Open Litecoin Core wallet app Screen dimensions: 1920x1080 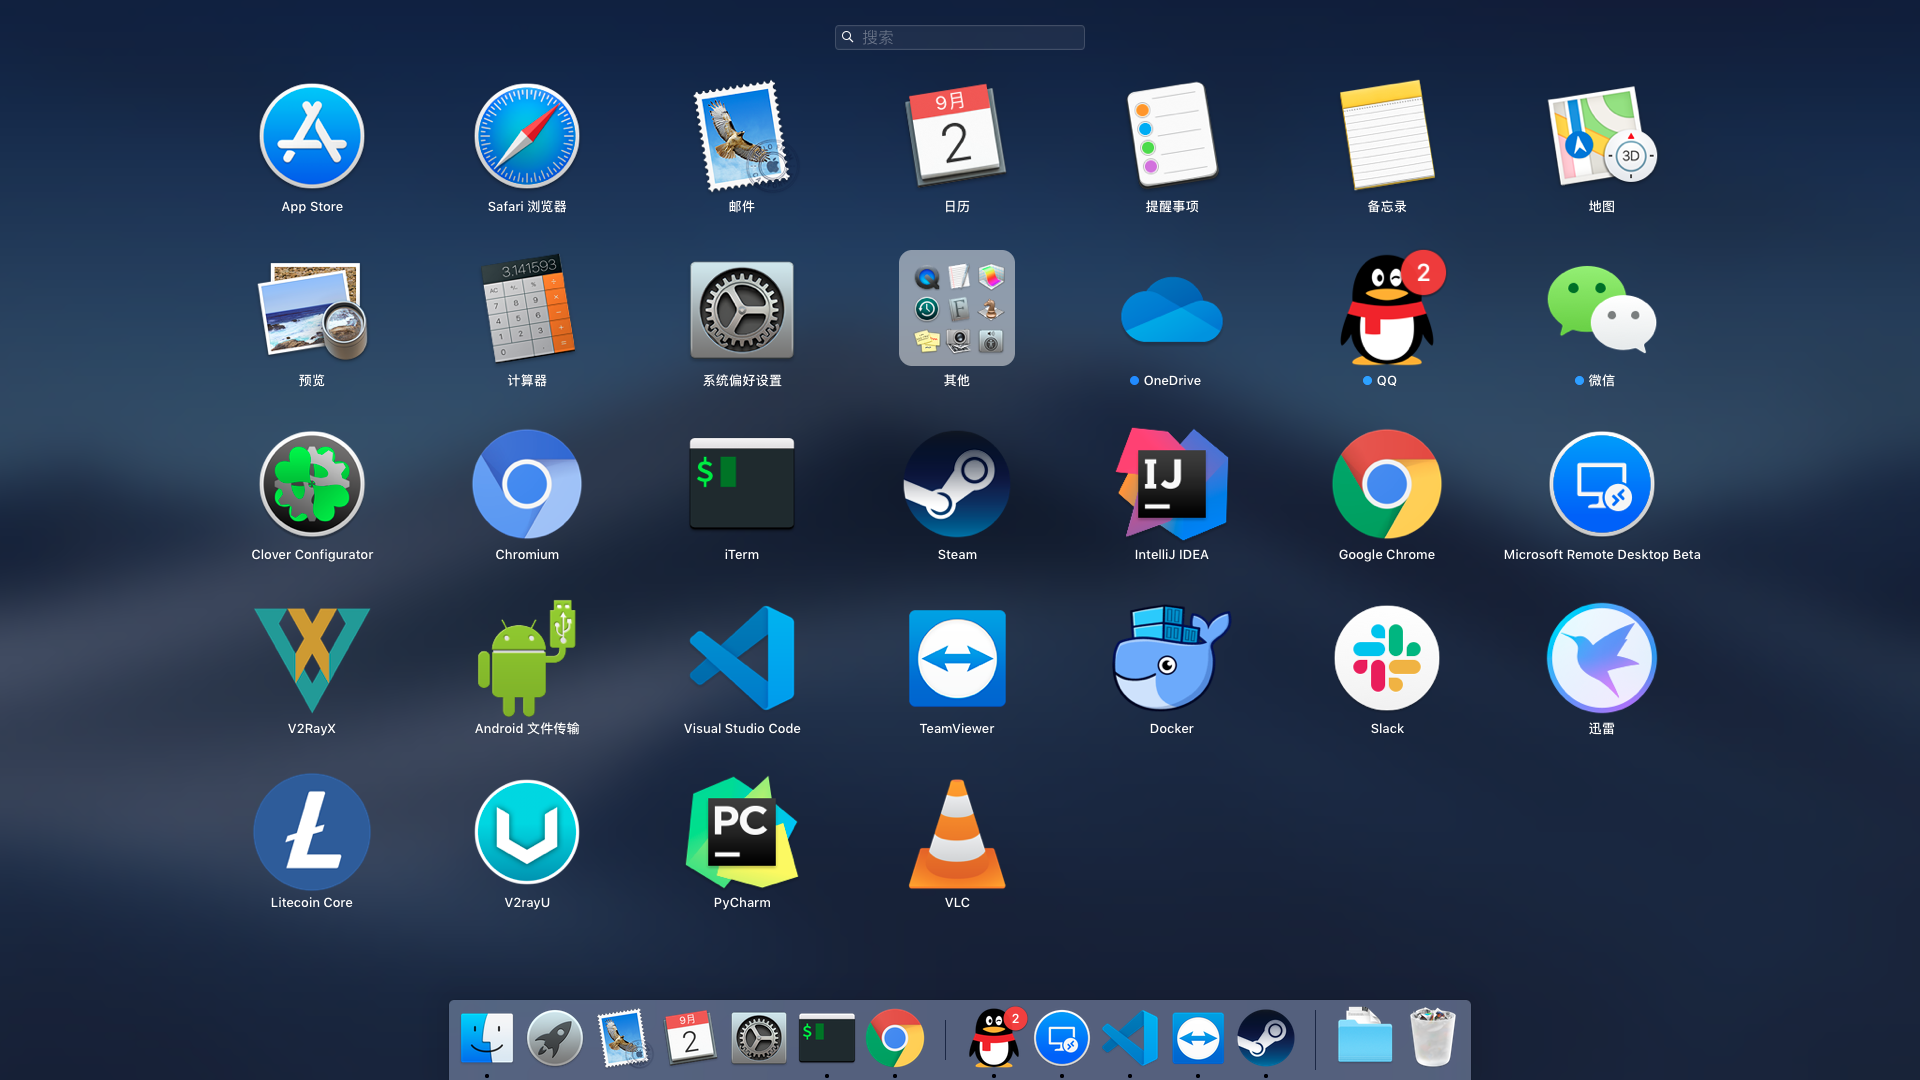[312, 832]
